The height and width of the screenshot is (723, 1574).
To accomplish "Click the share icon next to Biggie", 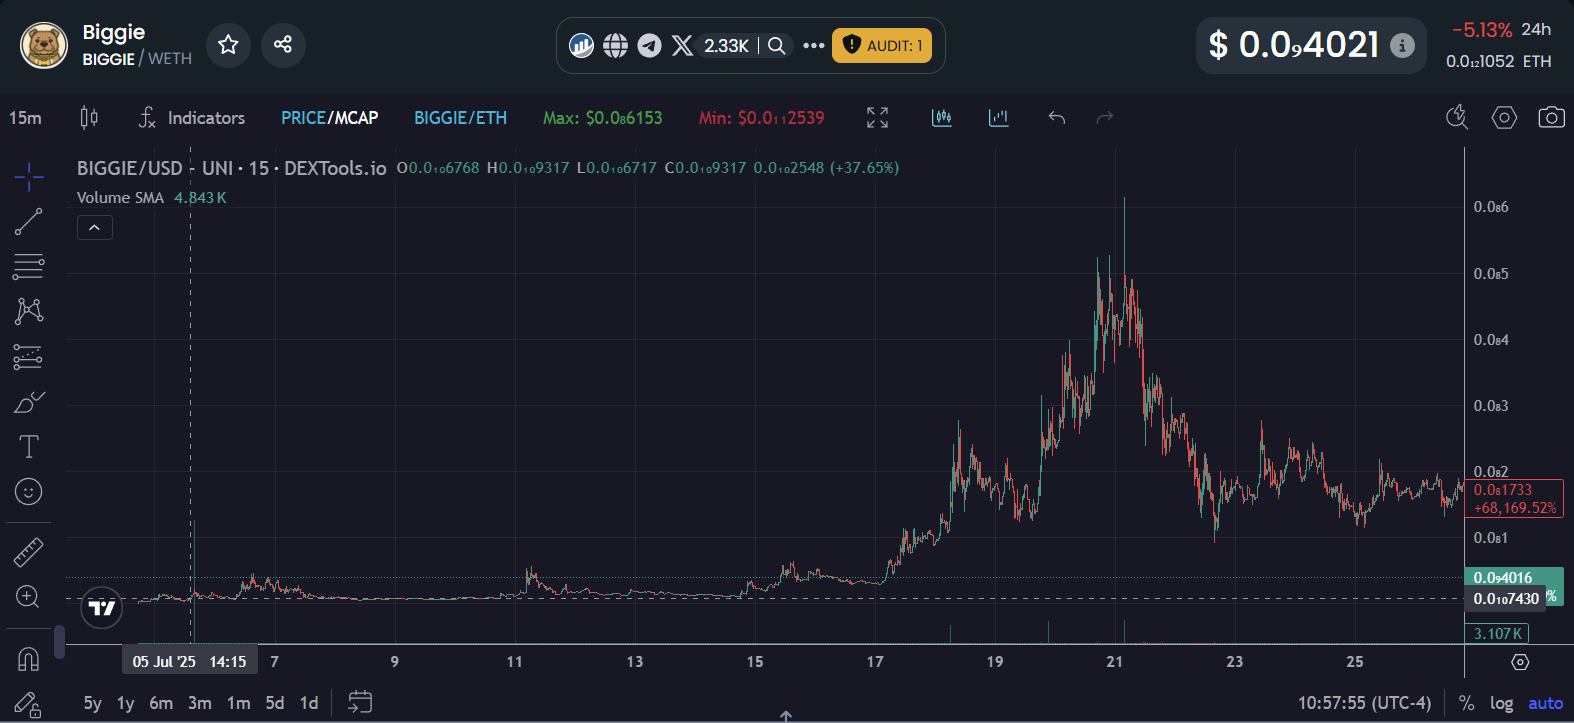I will pos(283,45).
